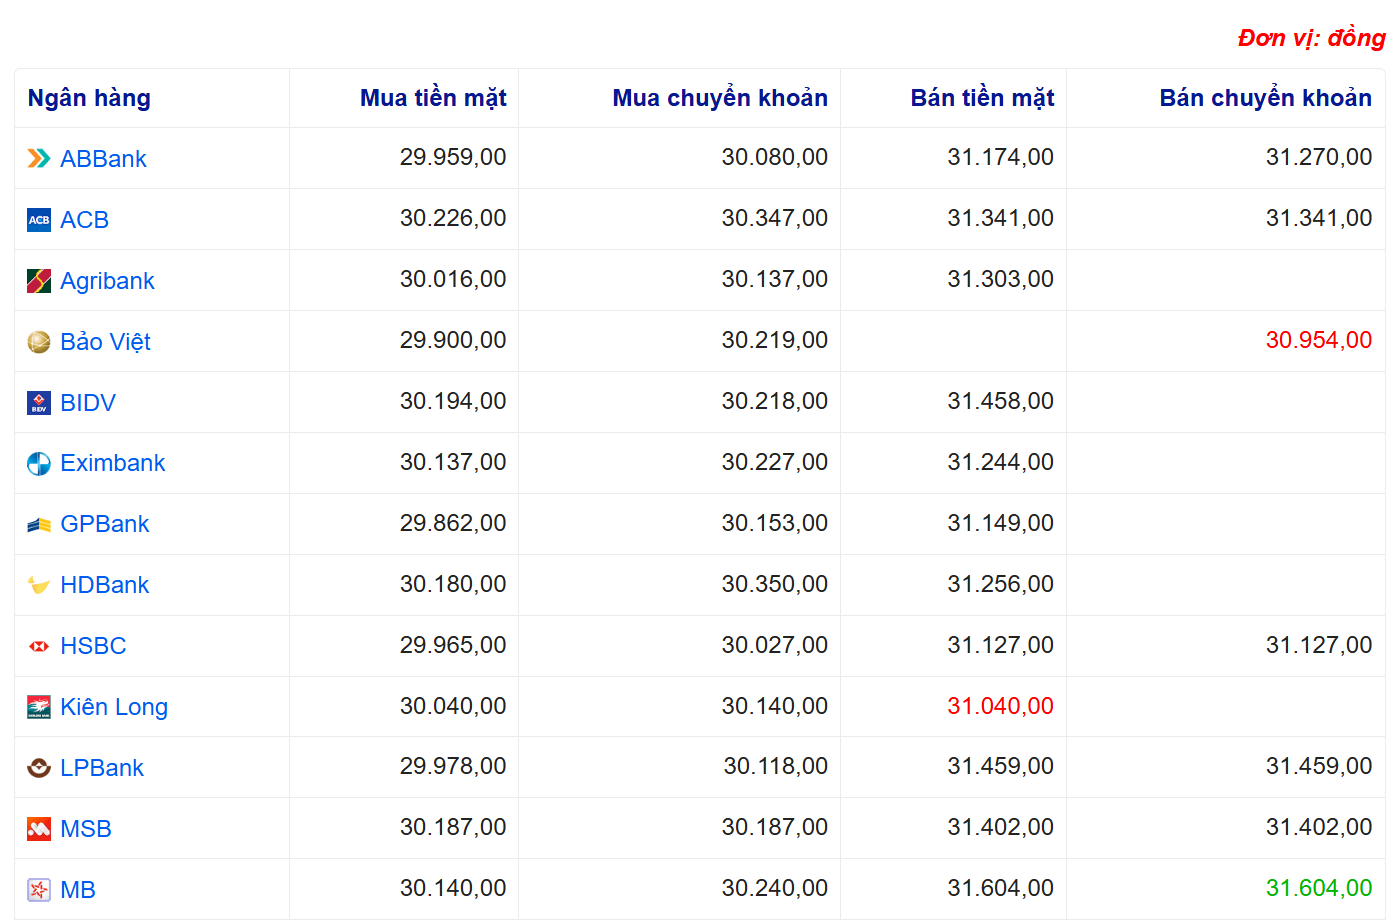Click the MSB logo icon
The width and height of the screenshot is (1395, 920).
coord(38,829)
